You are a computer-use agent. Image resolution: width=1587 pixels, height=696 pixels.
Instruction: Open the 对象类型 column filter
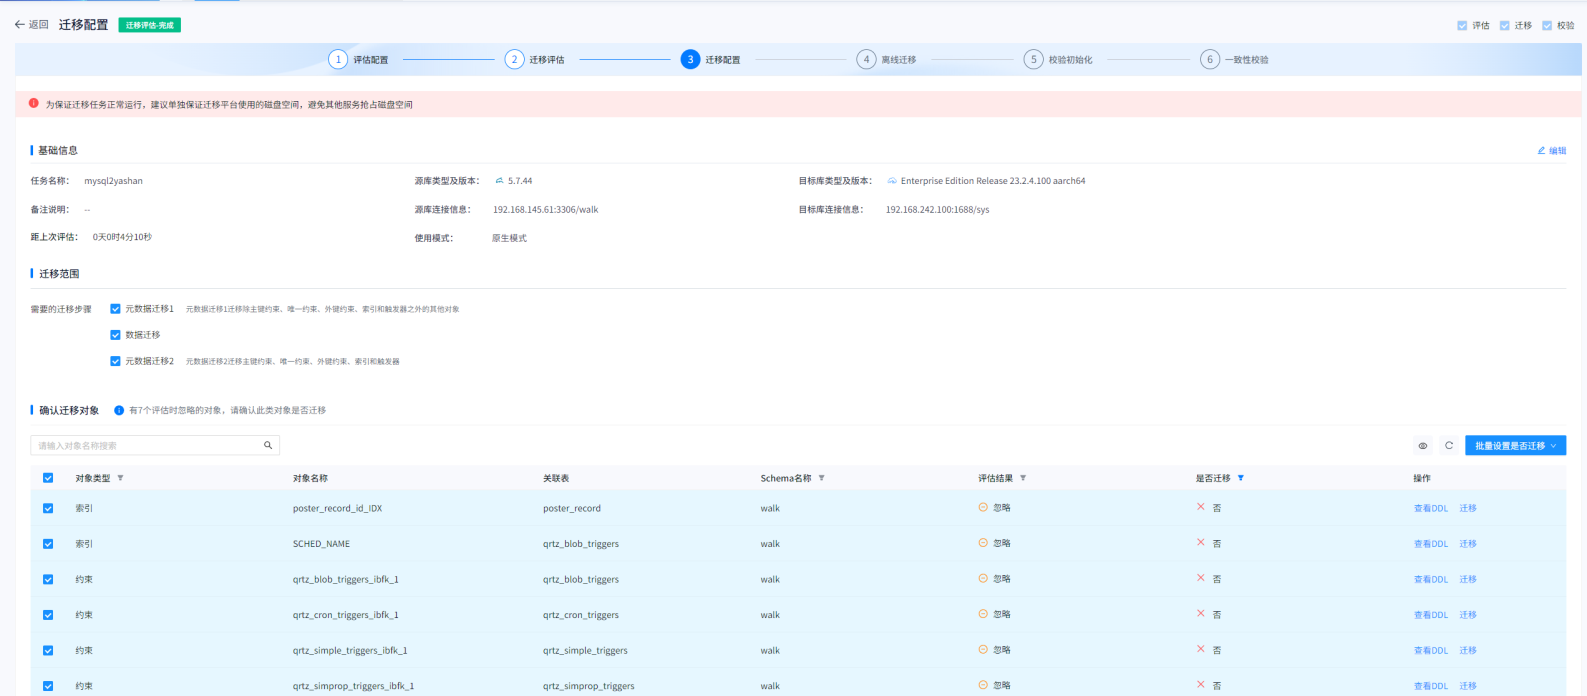(121, 478)
